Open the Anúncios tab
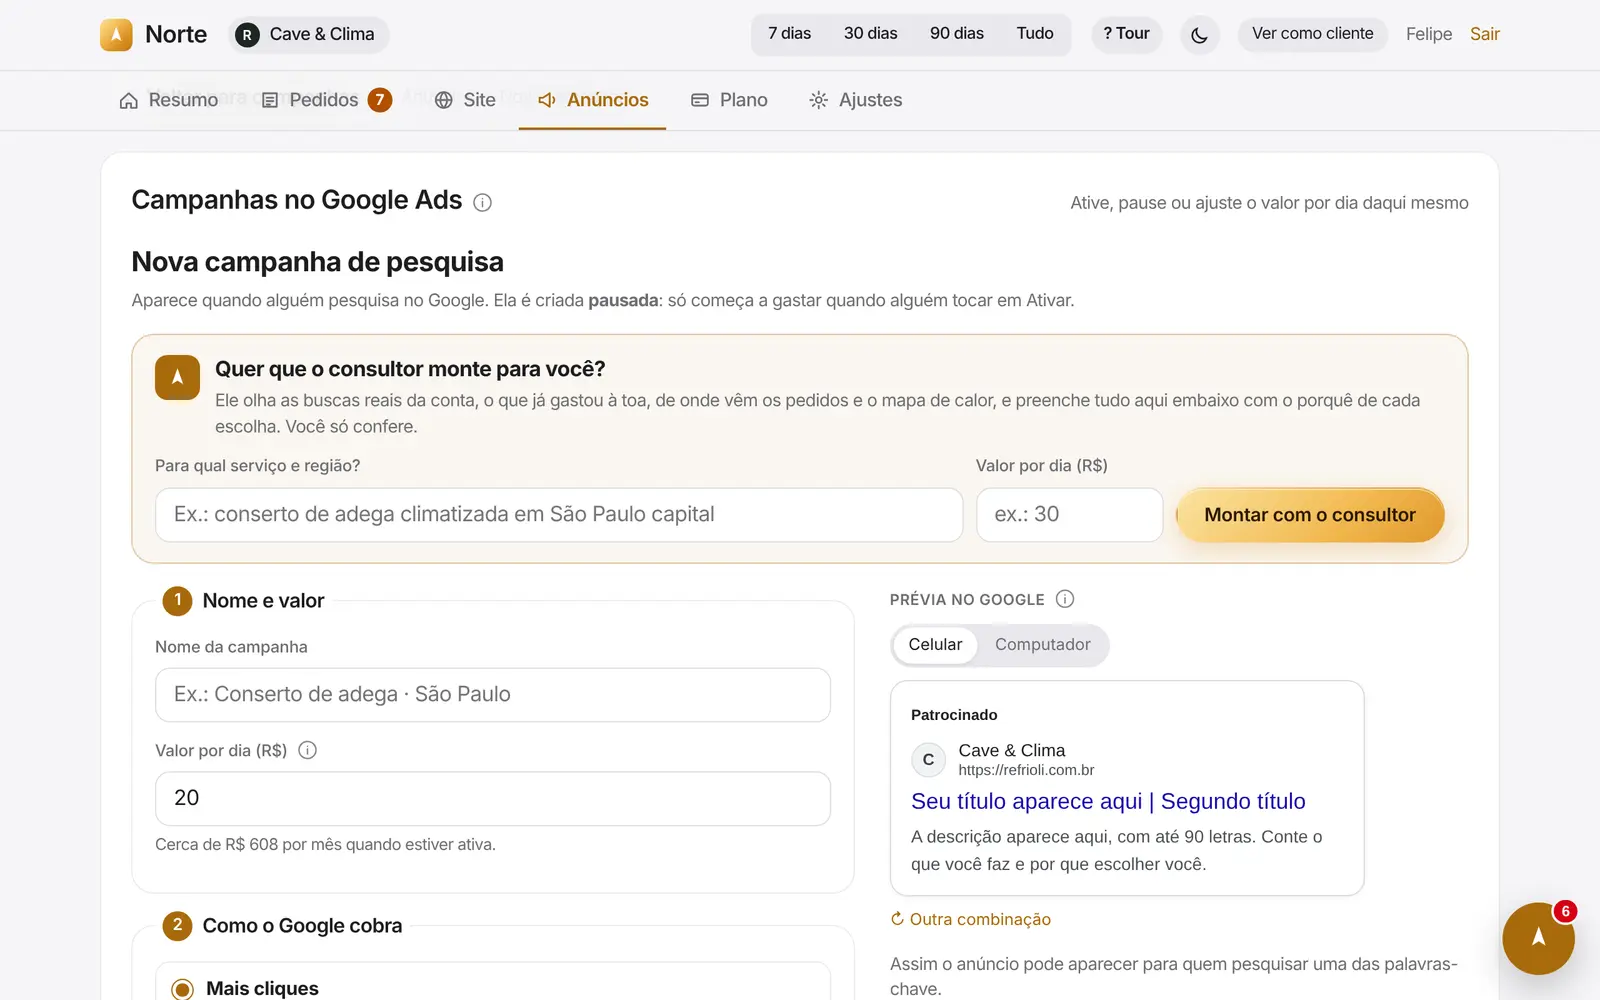The height and width of the screenshot is (1000, 1600). point(592,100)
